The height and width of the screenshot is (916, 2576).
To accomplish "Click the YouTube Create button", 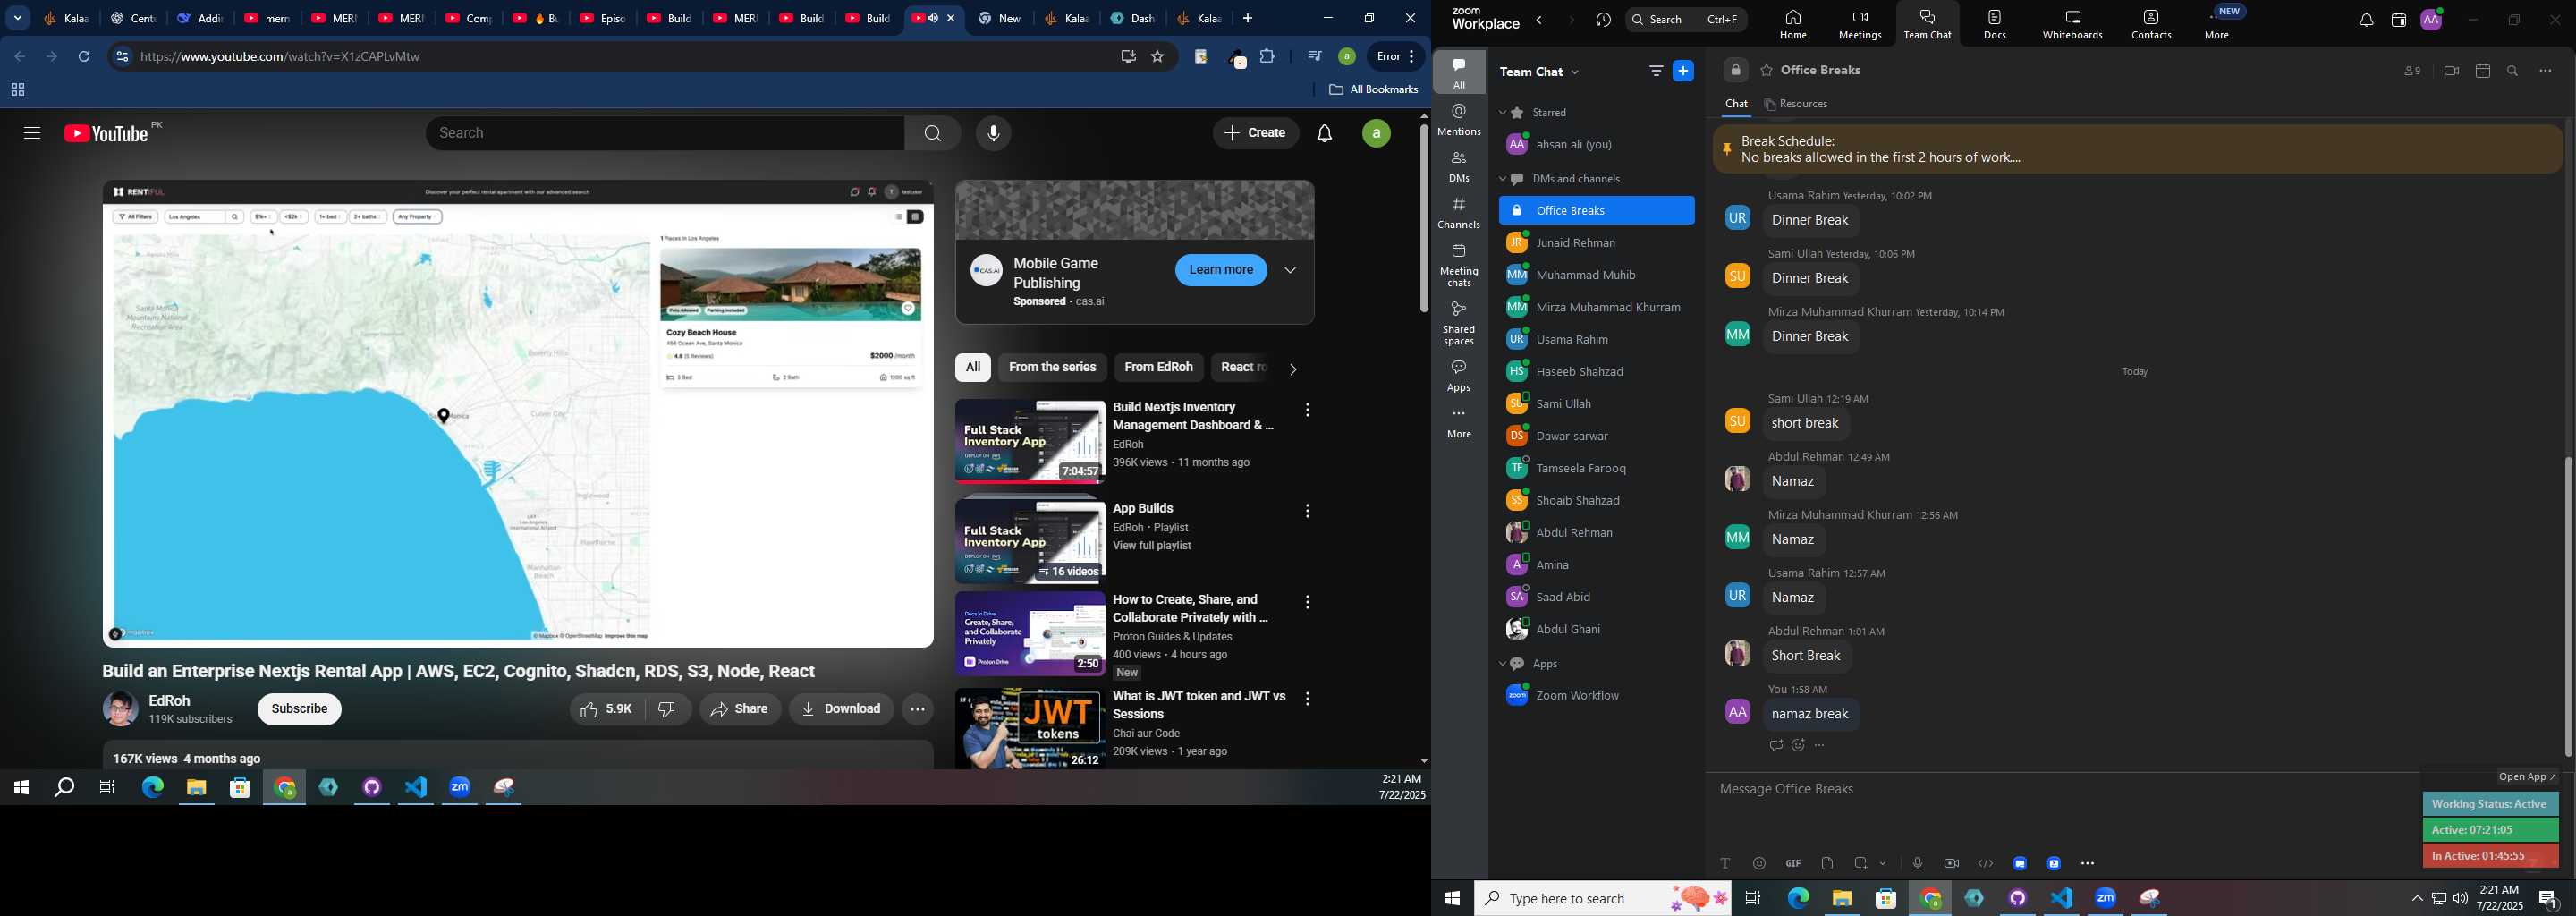I will (x=1256, y=133).
